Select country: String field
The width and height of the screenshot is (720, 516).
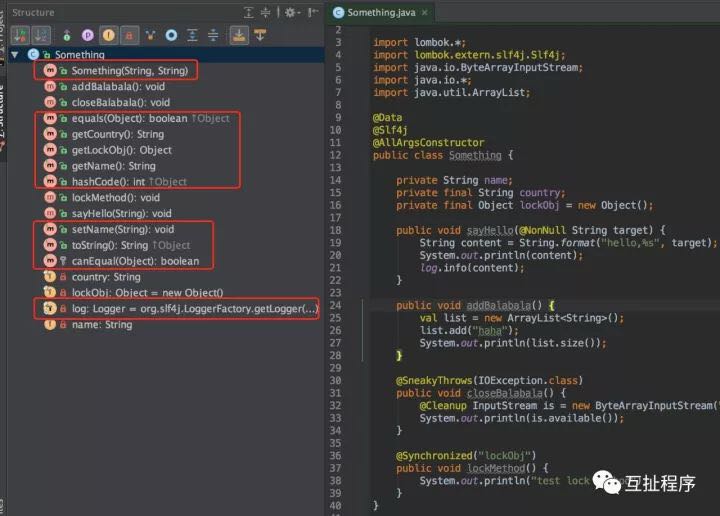coord(106,277)
